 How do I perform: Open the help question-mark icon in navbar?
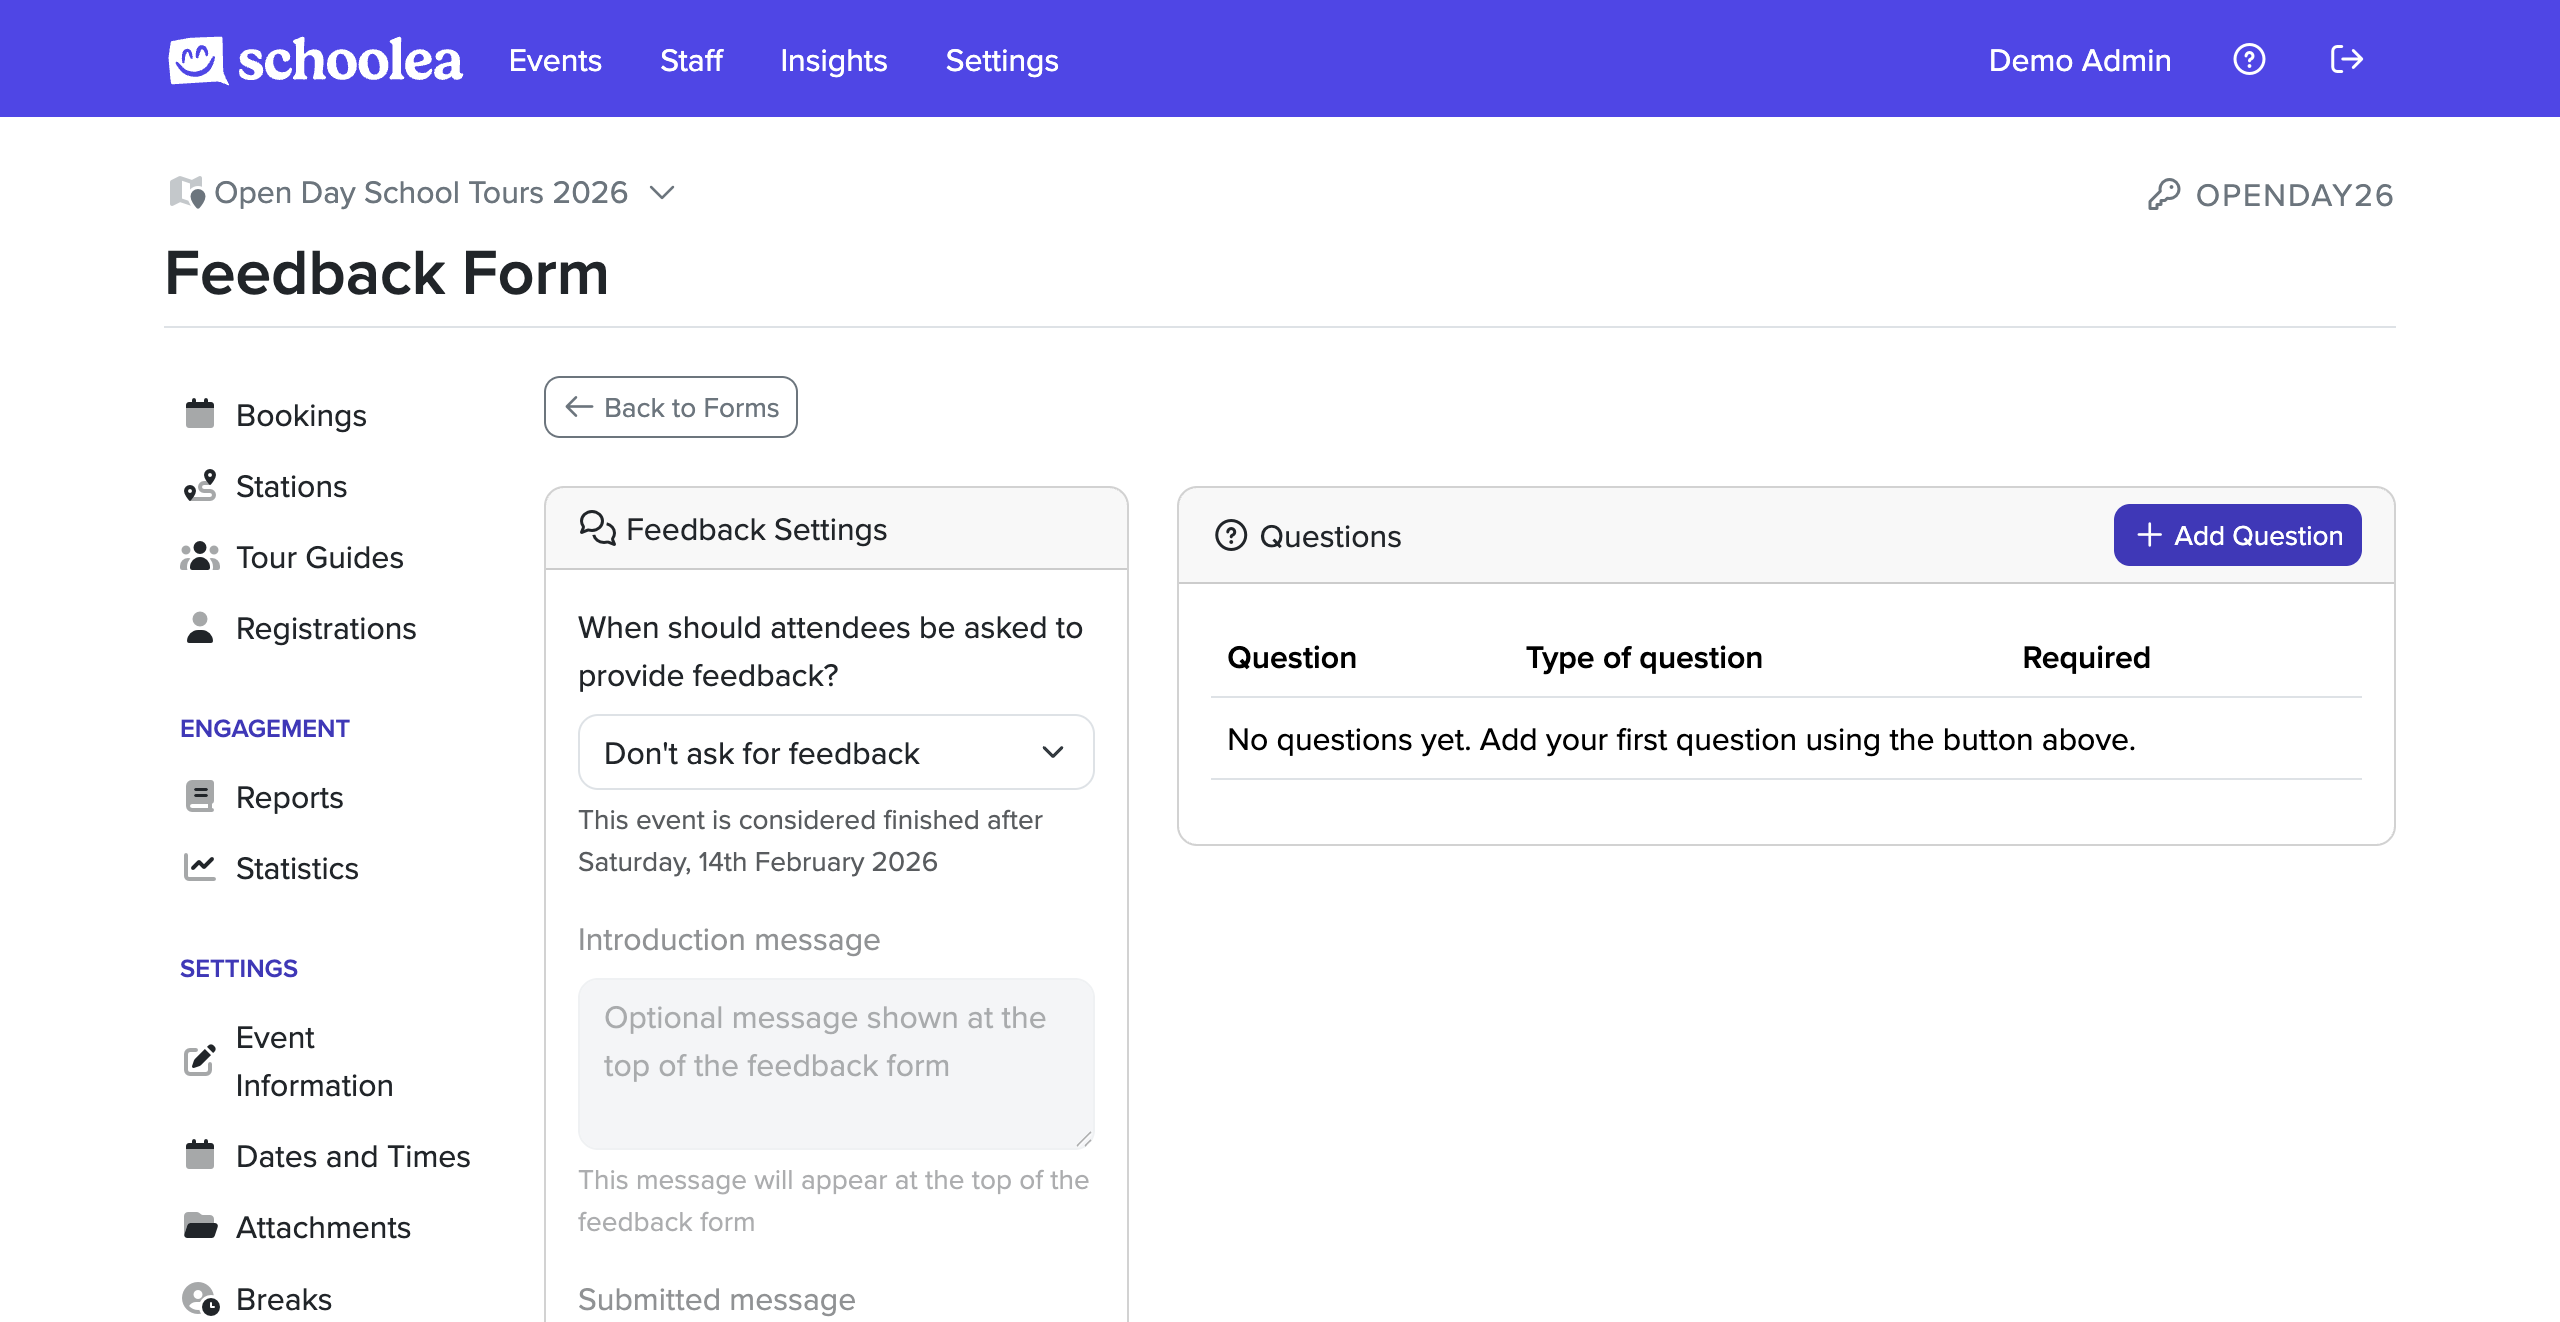pos(2249,59)
